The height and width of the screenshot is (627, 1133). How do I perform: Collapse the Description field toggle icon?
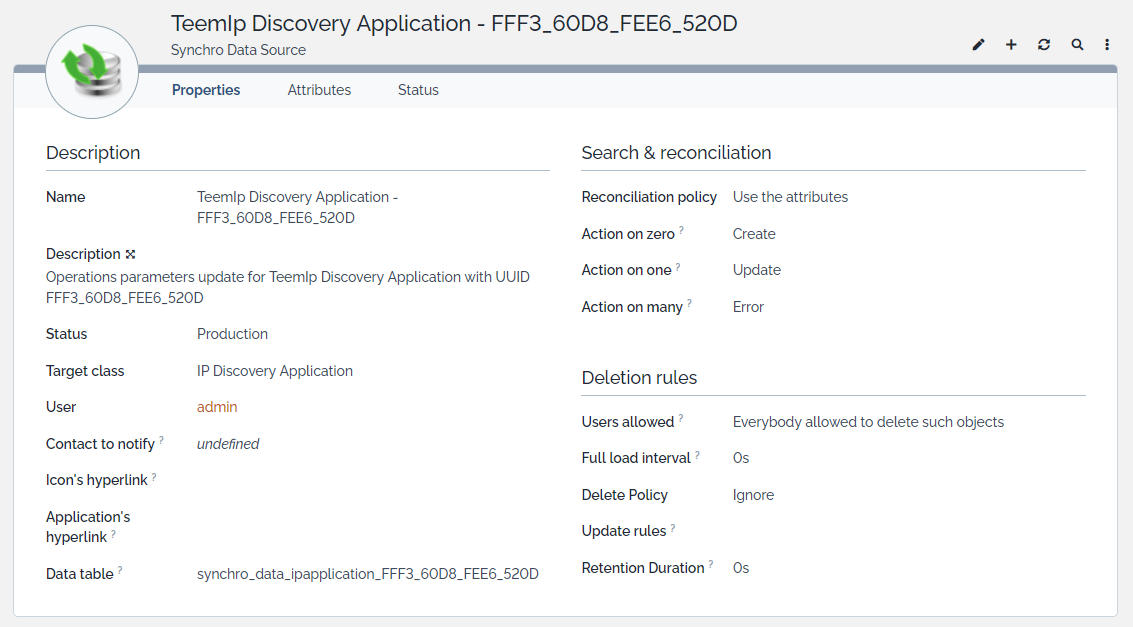coord(130,254)
